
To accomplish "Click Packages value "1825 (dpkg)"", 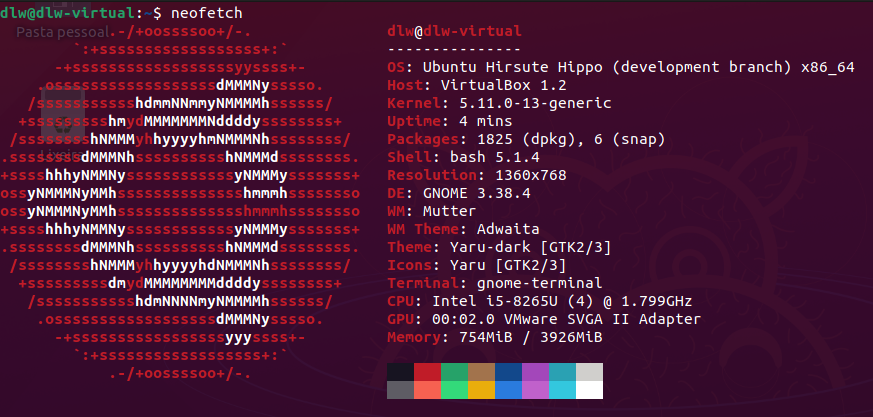I will point(527,139).
